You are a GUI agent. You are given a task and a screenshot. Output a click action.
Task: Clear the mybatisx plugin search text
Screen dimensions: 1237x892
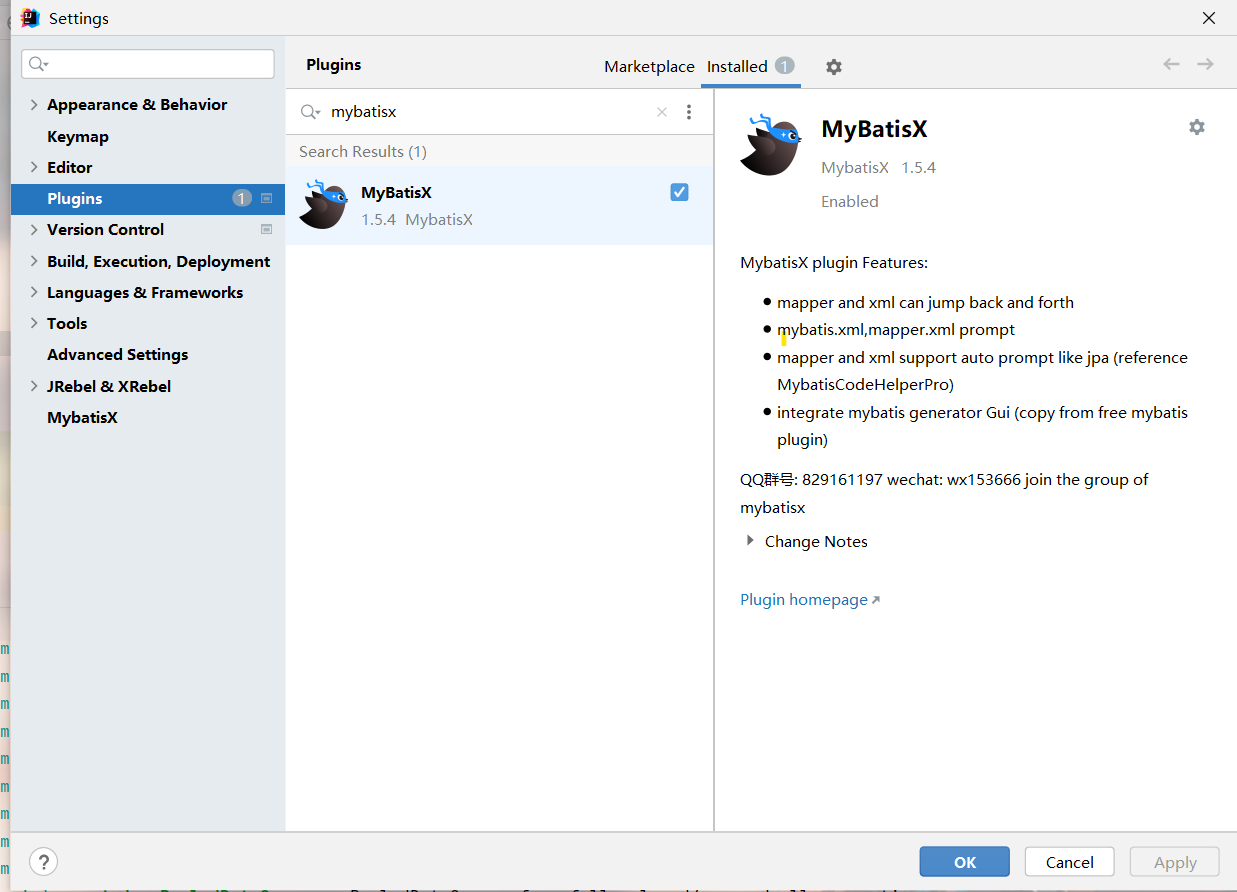pos(661,112)
